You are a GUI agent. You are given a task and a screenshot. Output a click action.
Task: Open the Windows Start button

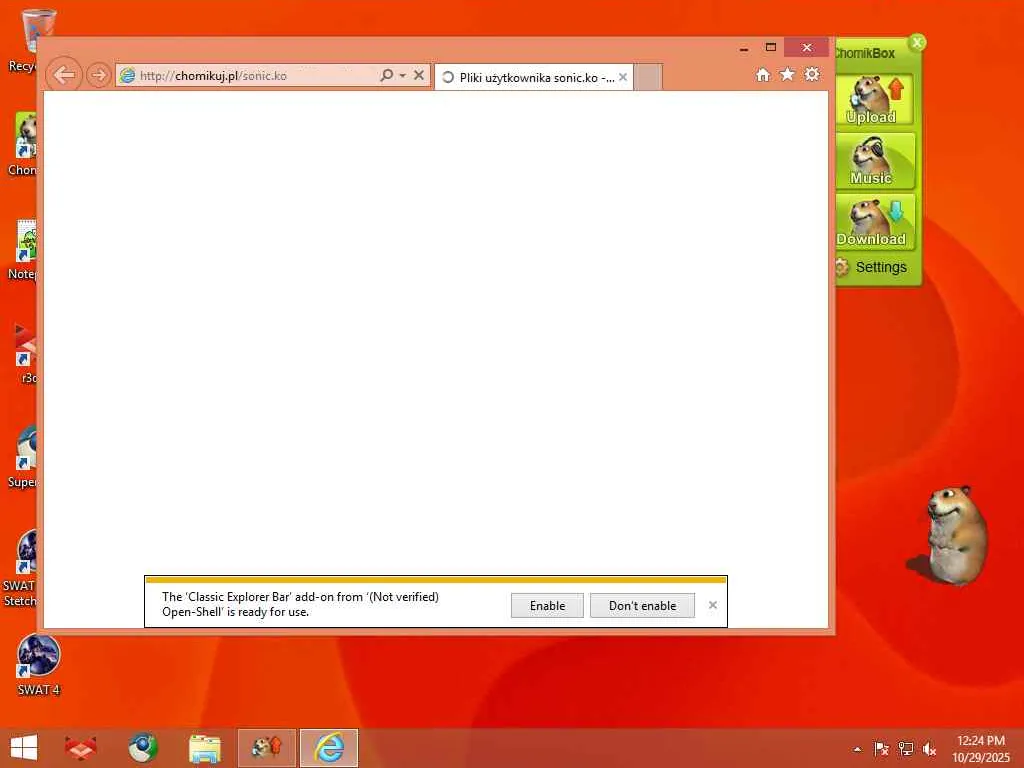(24, 748)
